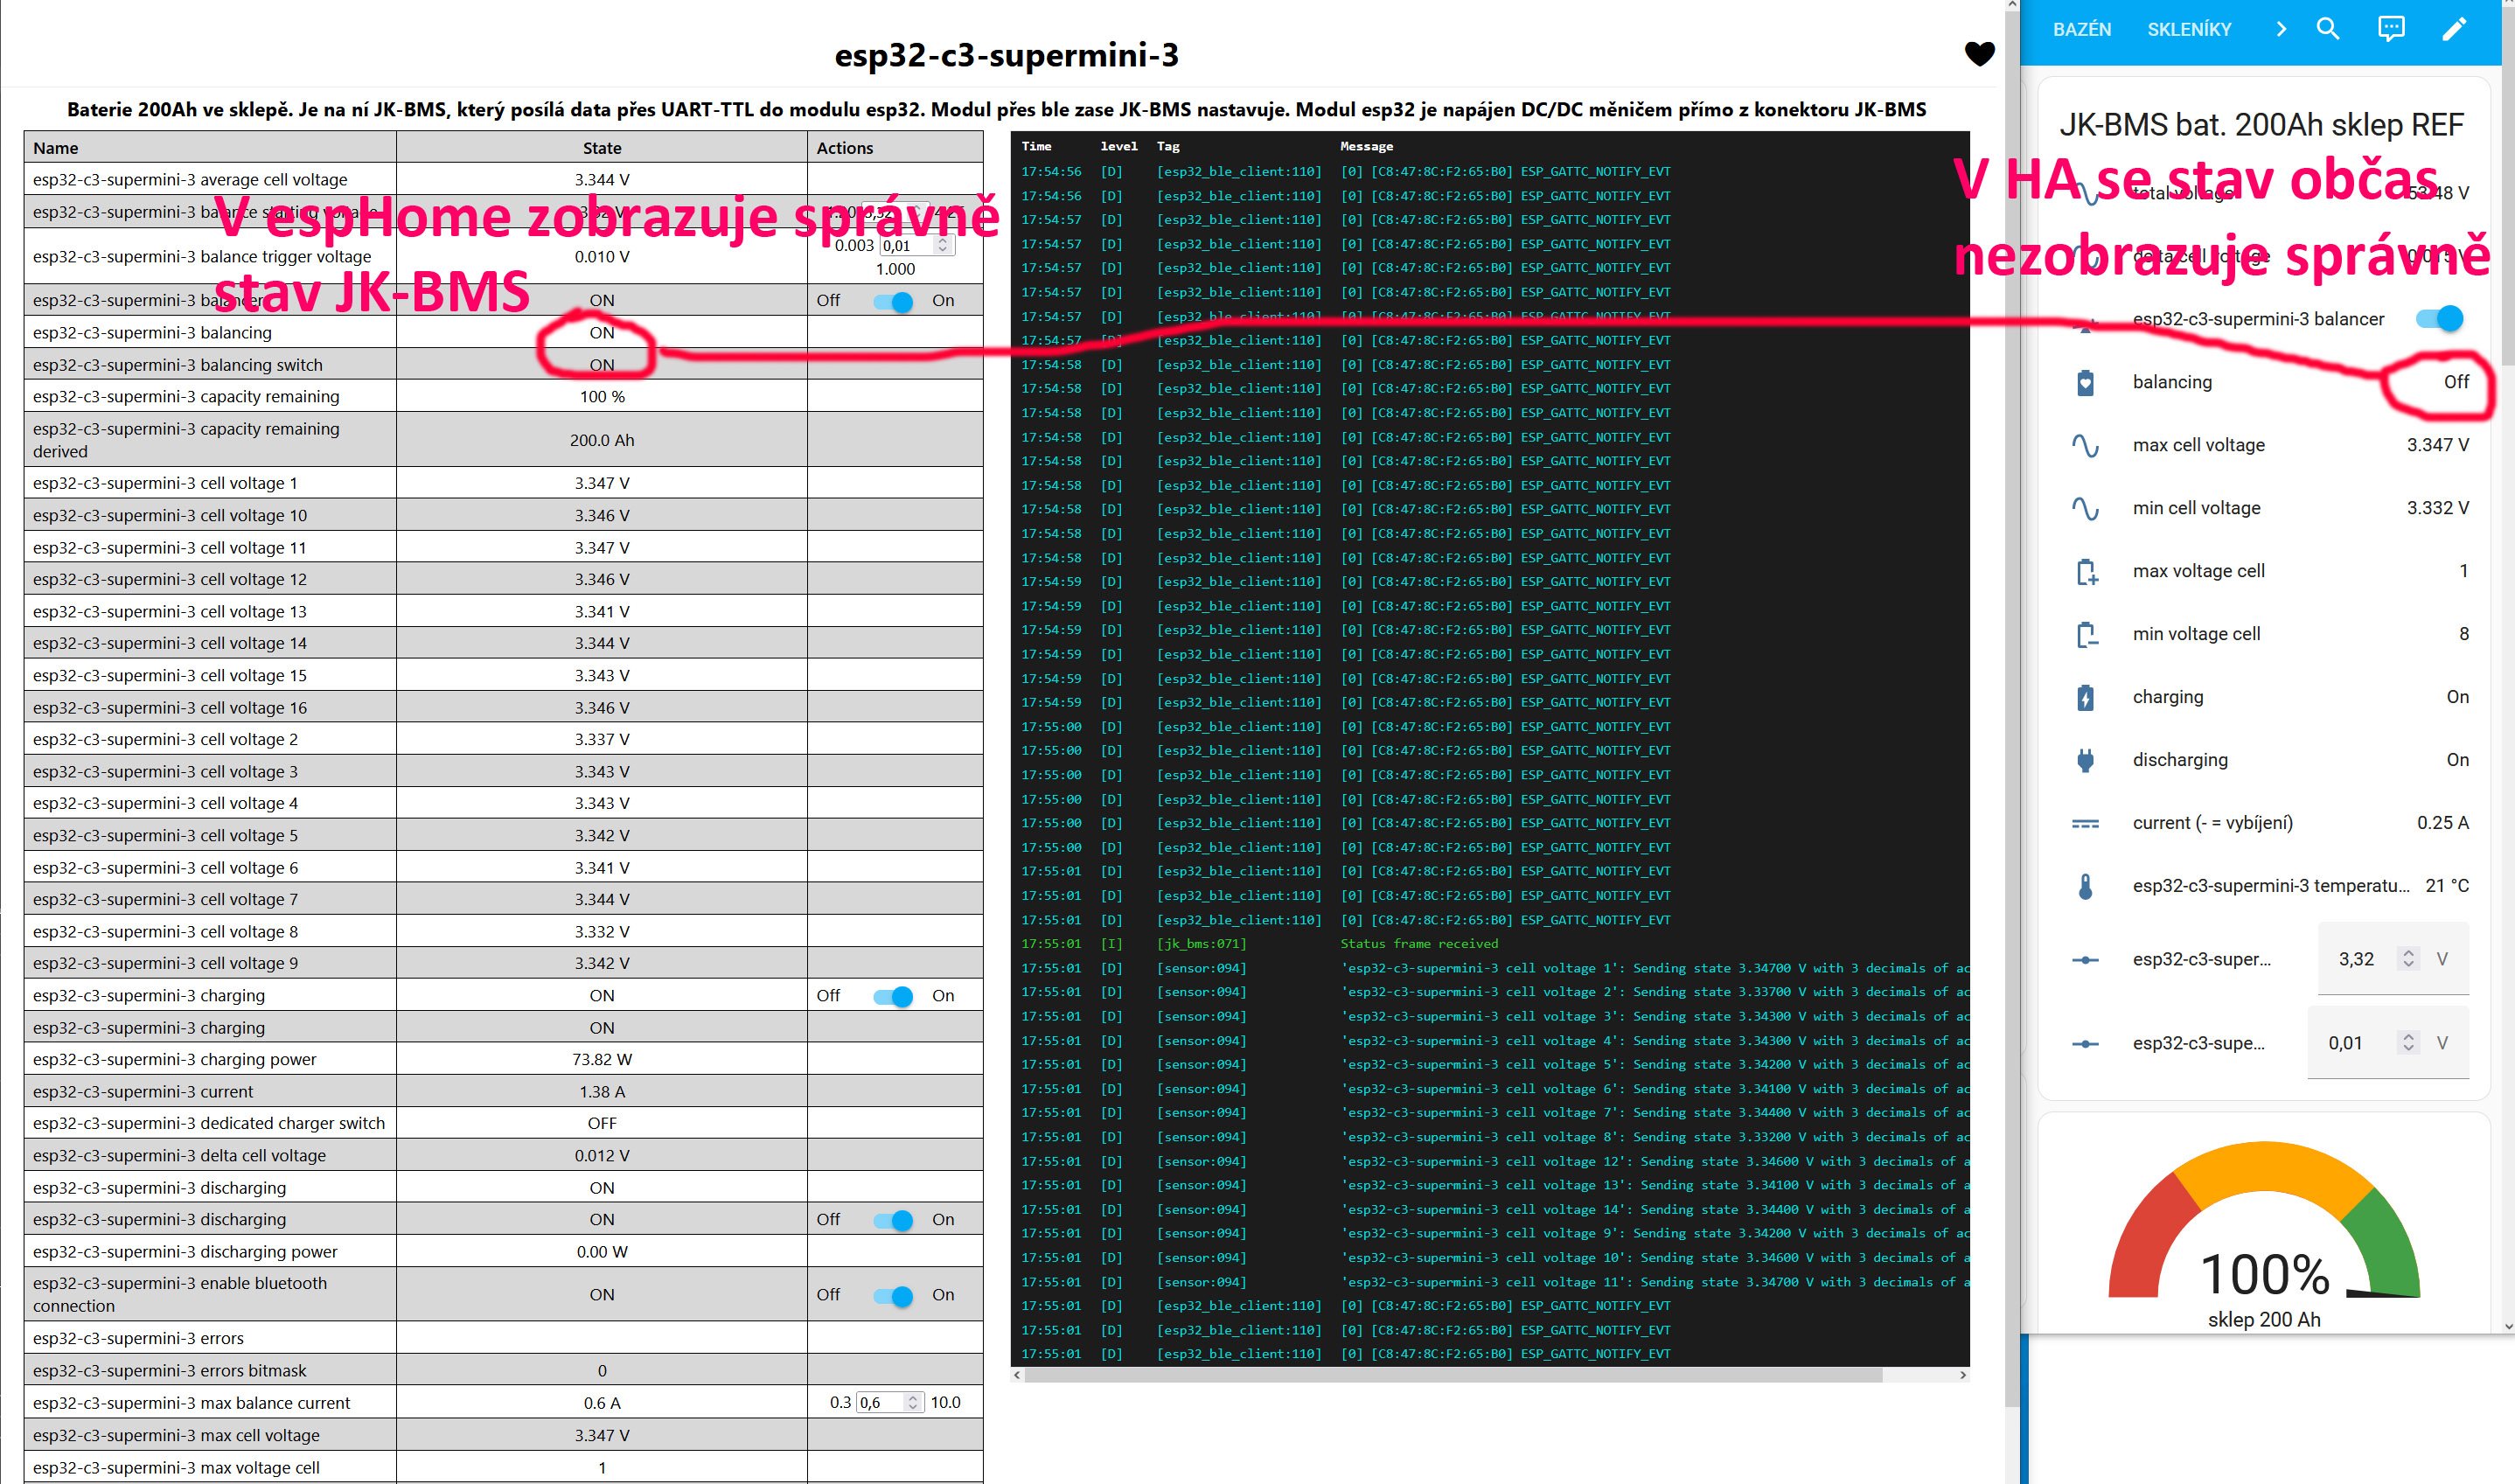Click the battery icon next to balancing

(2085, 382)
